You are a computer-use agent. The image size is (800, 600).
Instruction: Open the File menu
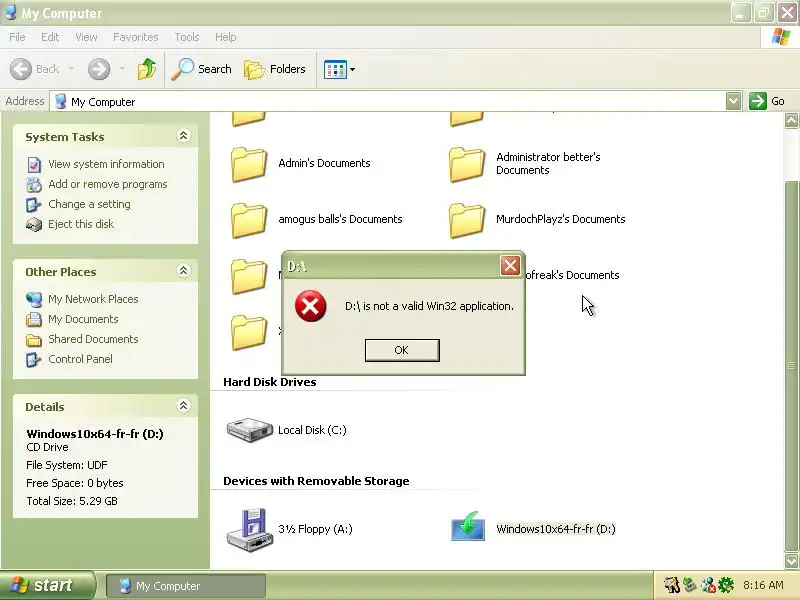[x=17, y=37]
